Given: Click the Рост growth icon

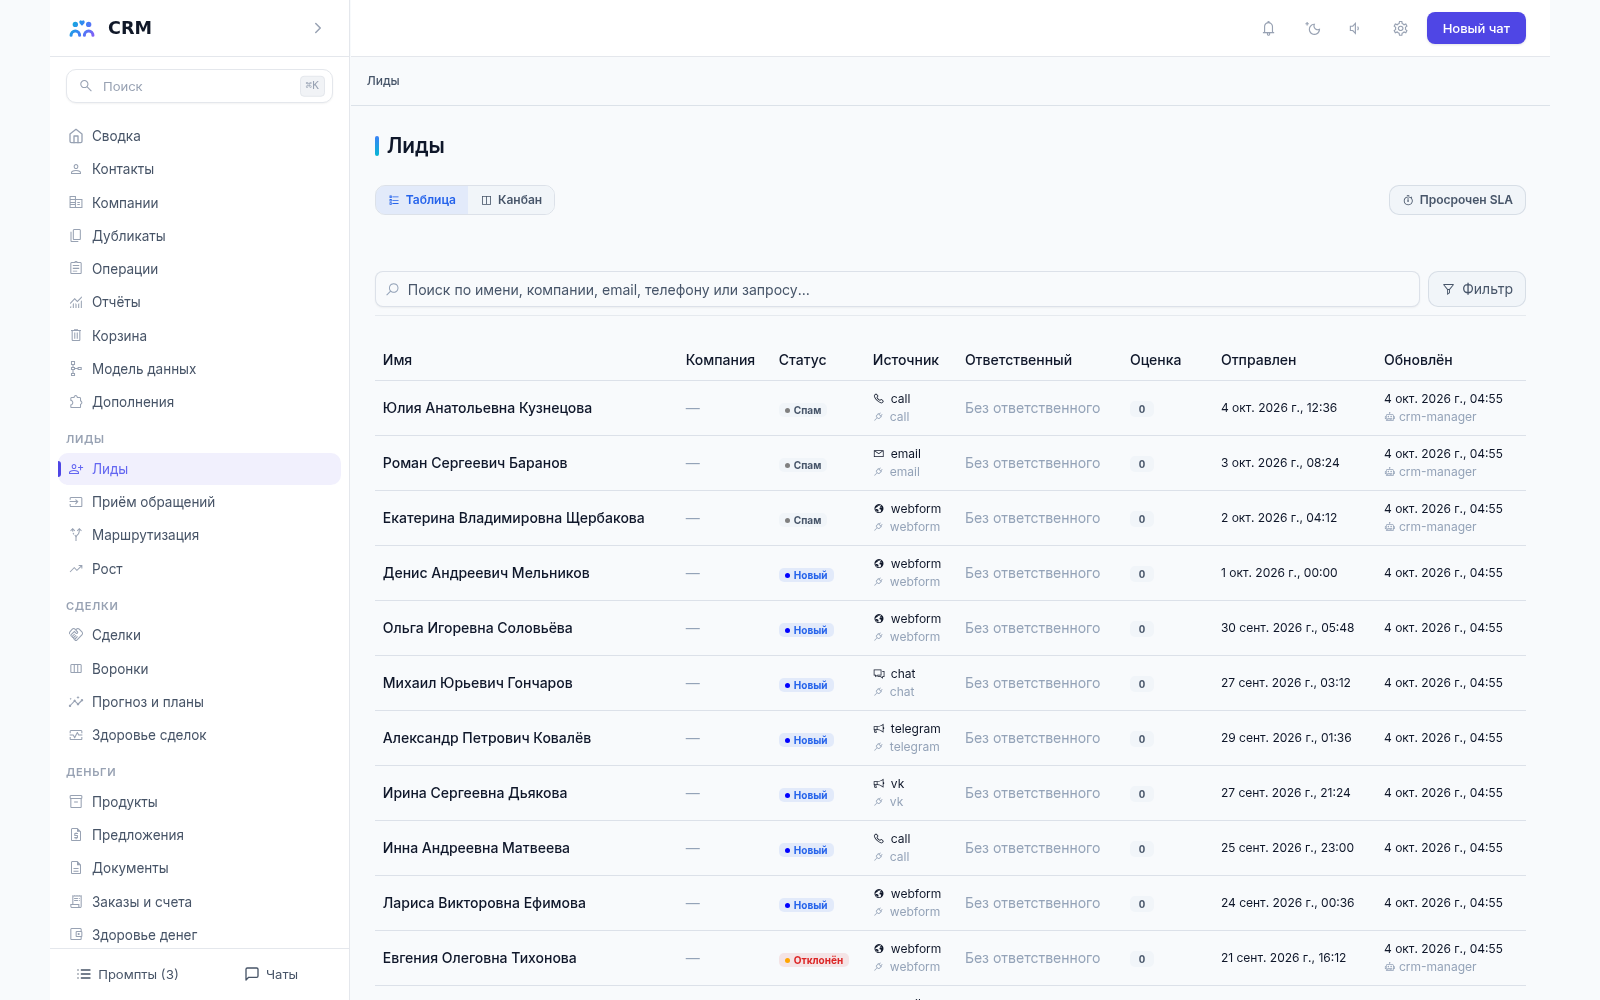Looking at the screenshot, I should [76, 569].
